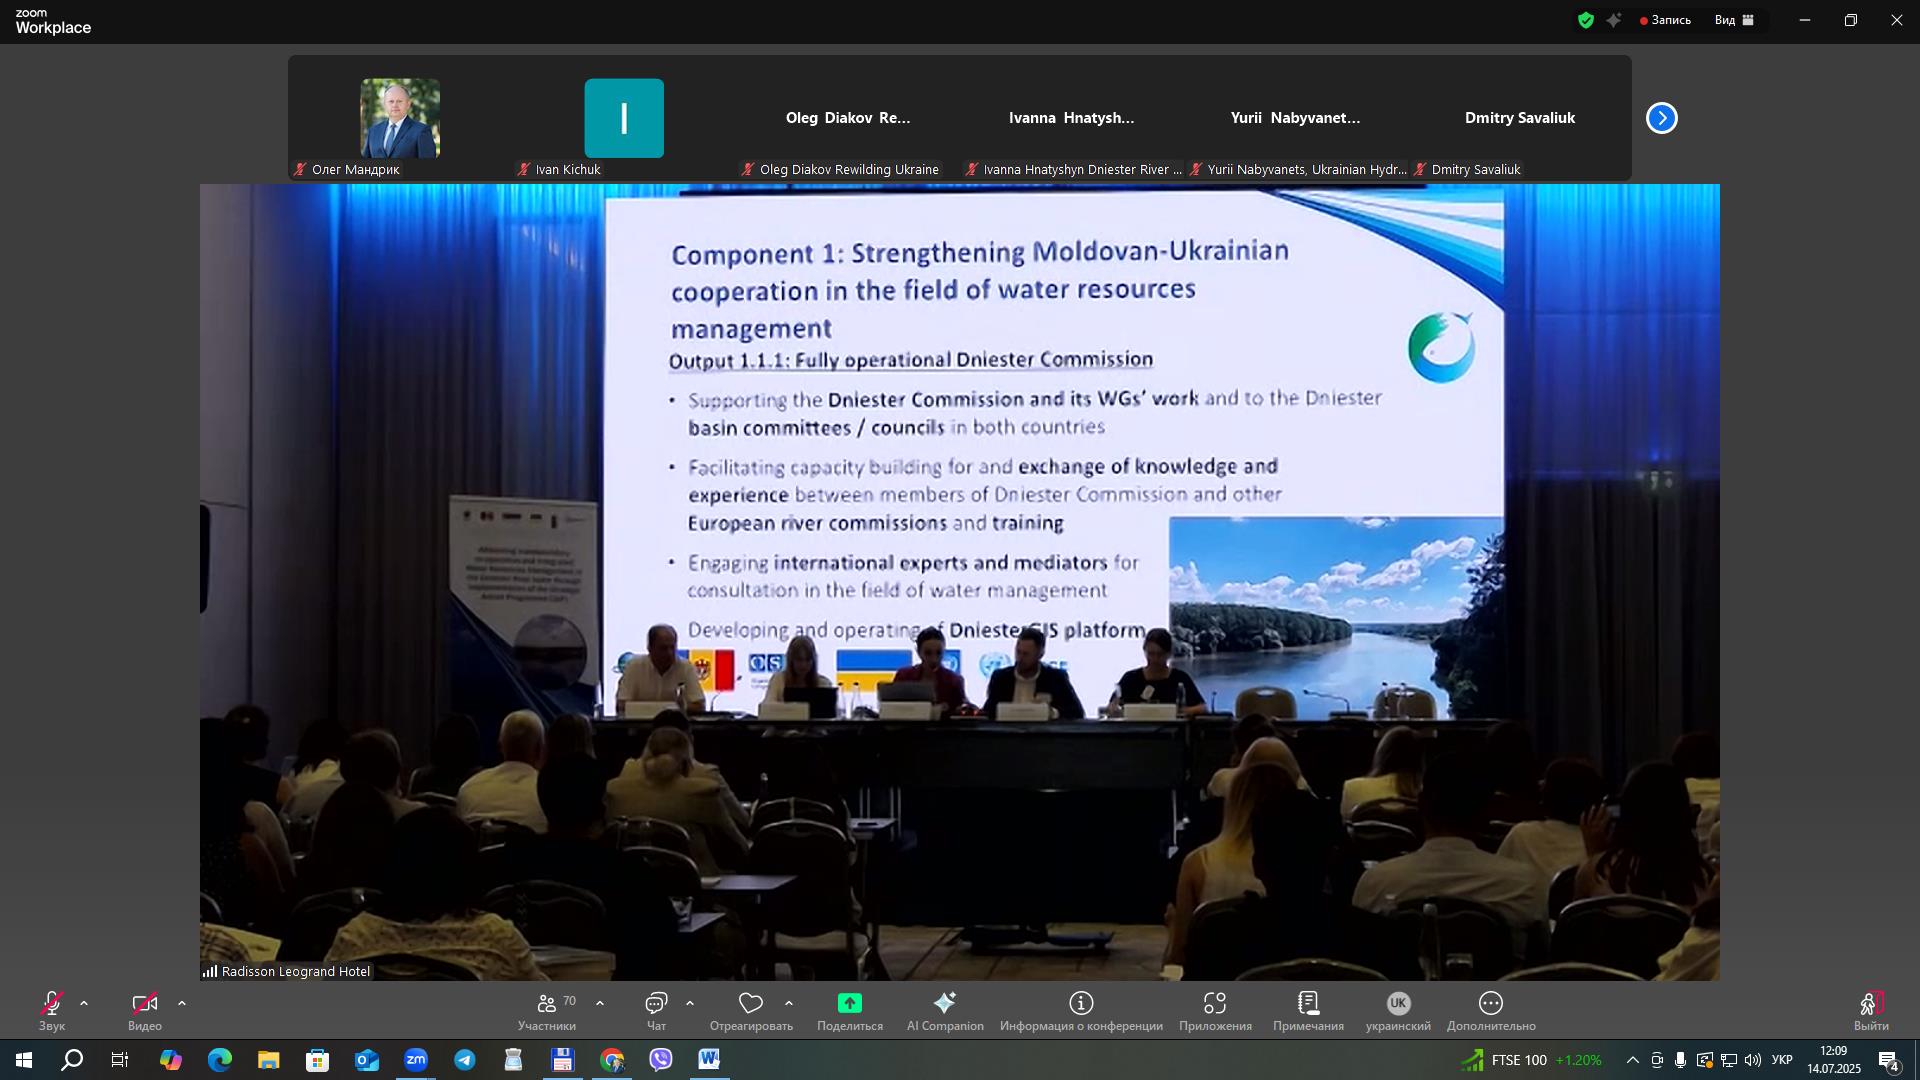Open Telegram from taskbar

pos(465,1060)
